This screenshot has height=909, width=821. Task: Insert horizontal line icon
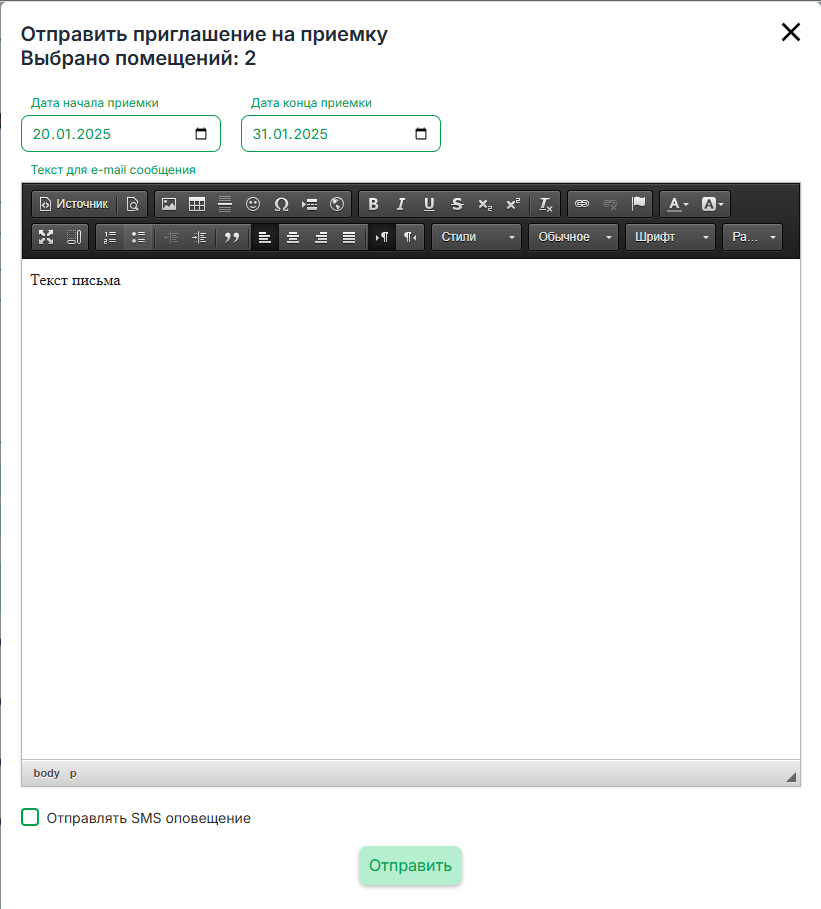pos(225,204)
